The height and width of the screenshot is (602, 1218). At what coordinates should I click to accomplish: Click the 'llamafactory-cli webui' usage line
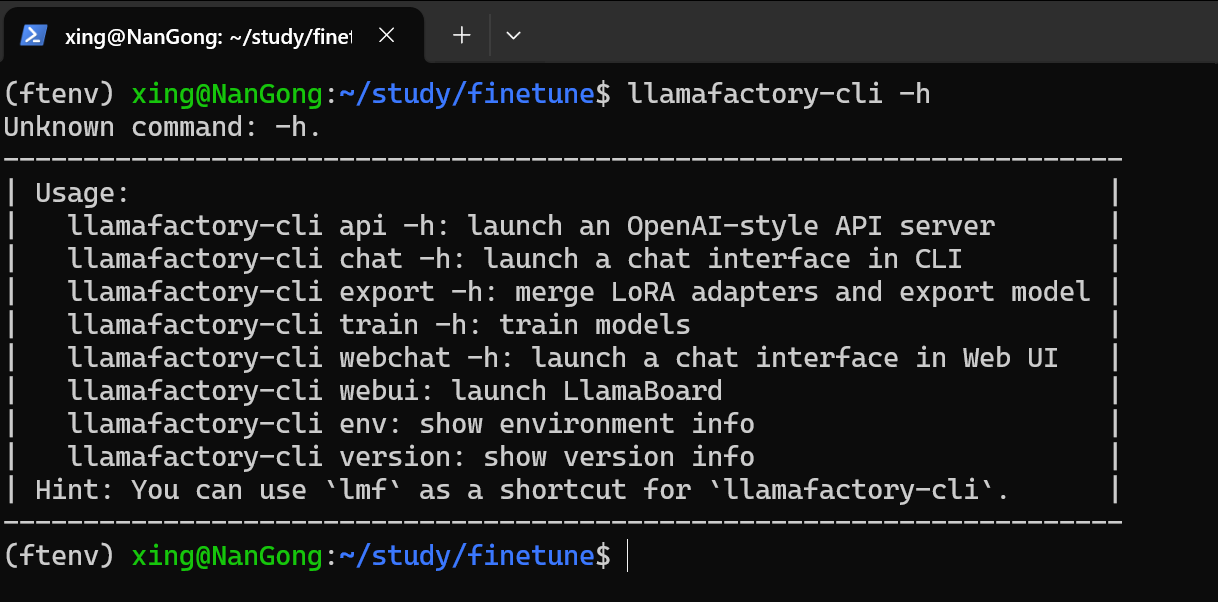(395, 391)
